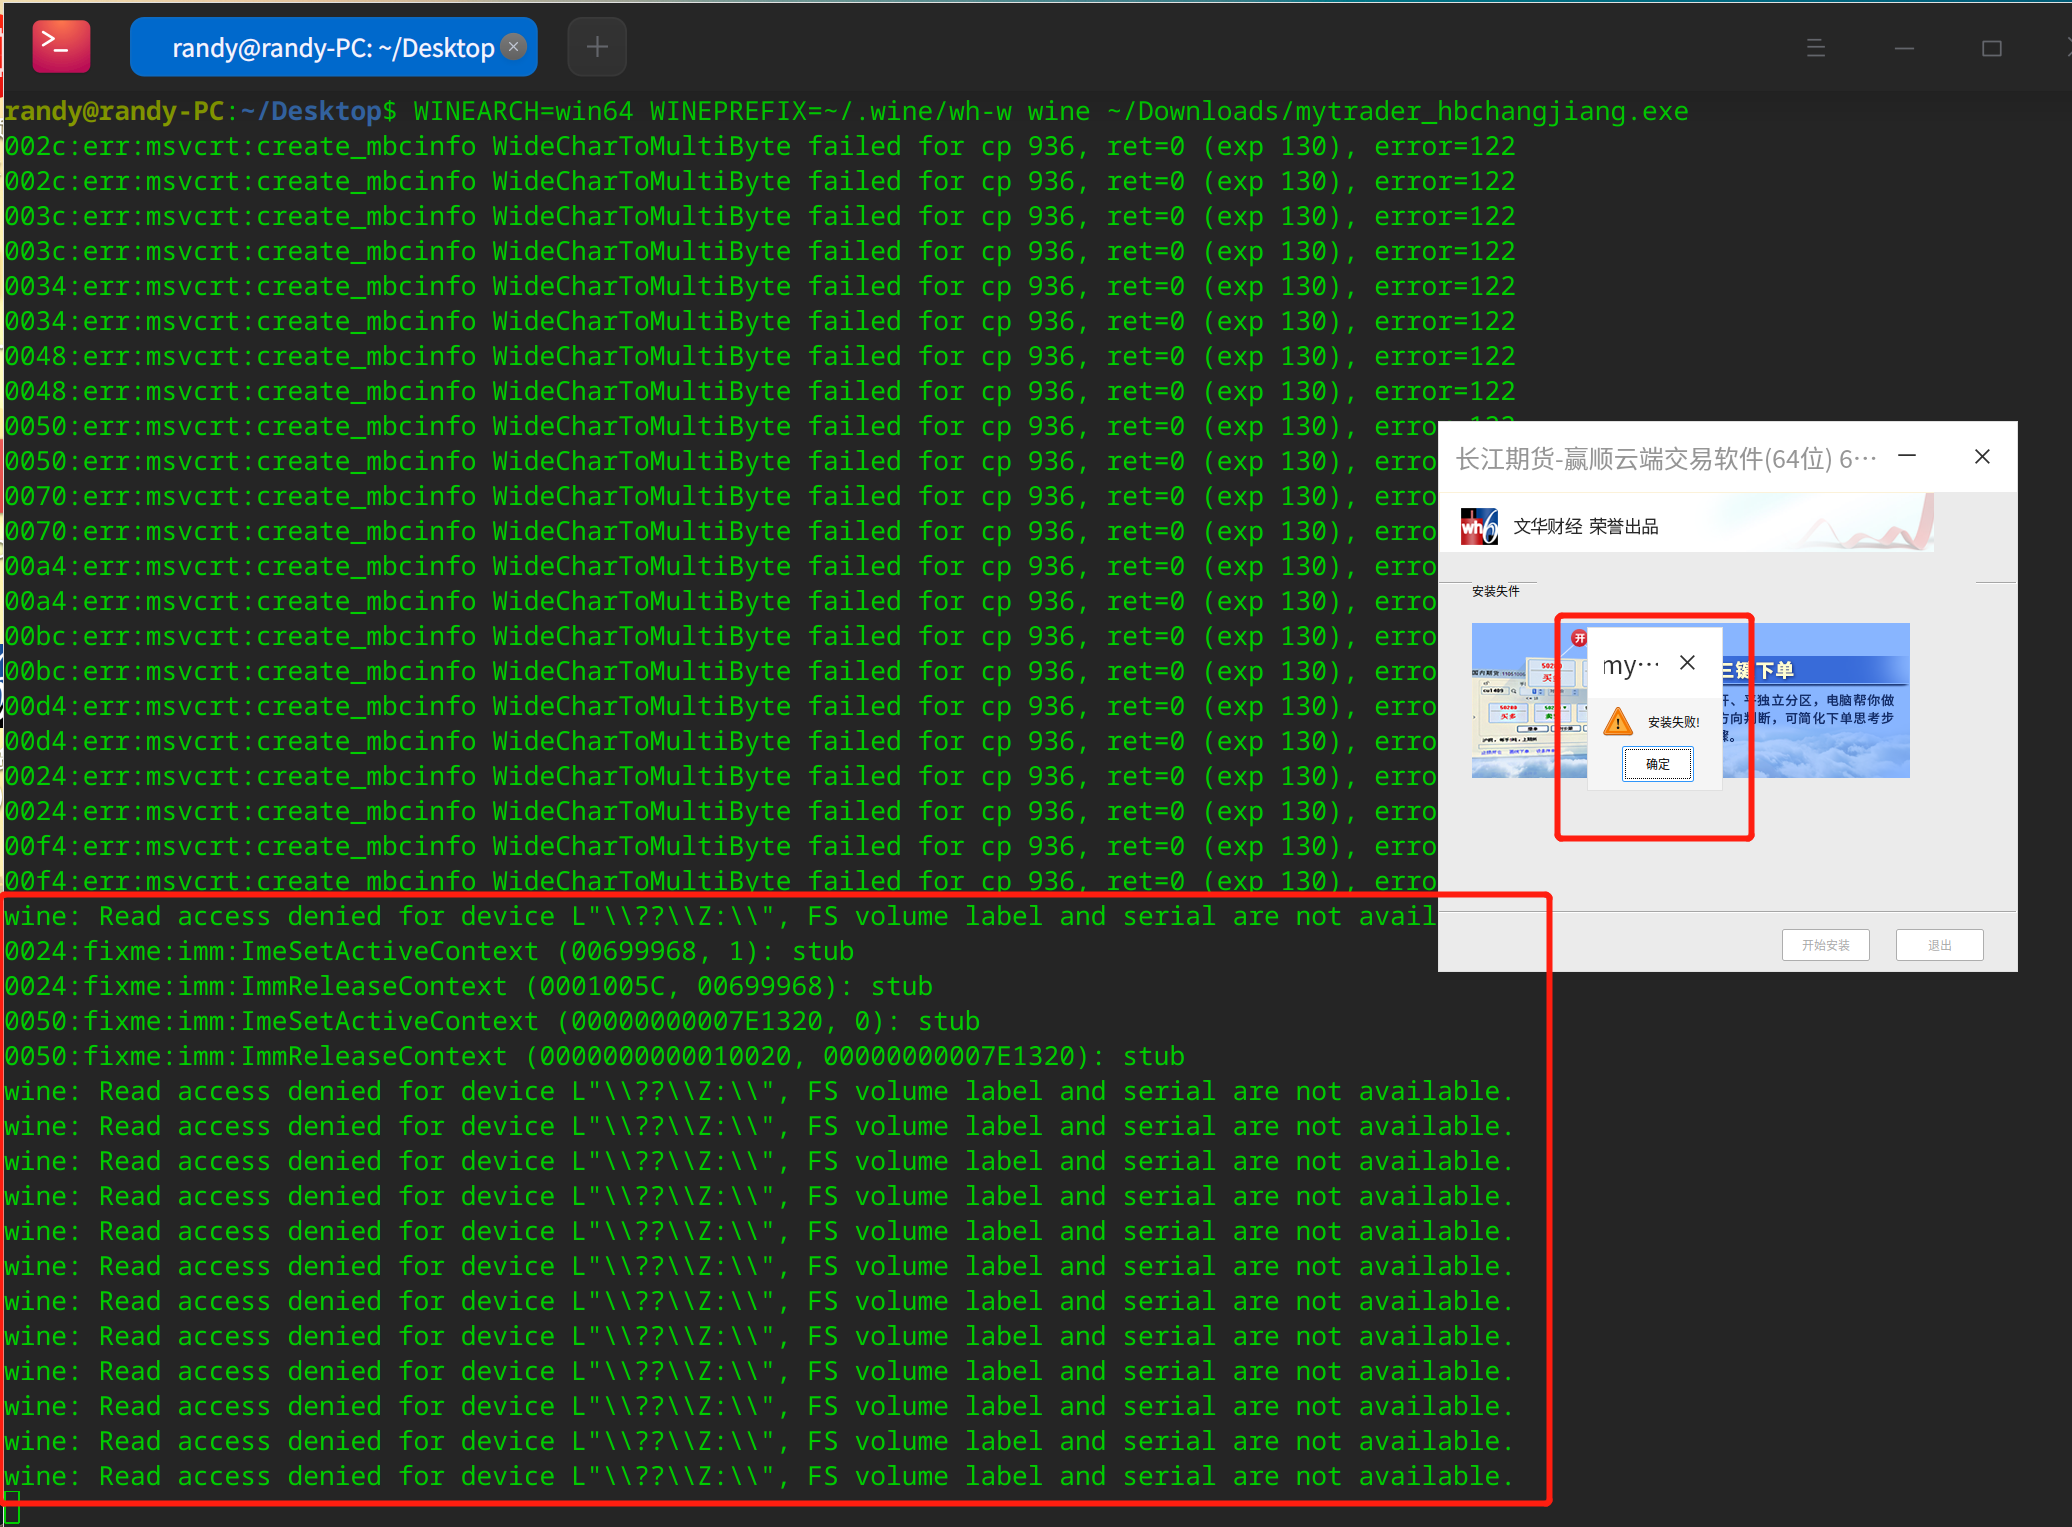The image size is (2072, 1527).
Task: Minimize the terminal window
Action: [x=1904, y=48]
